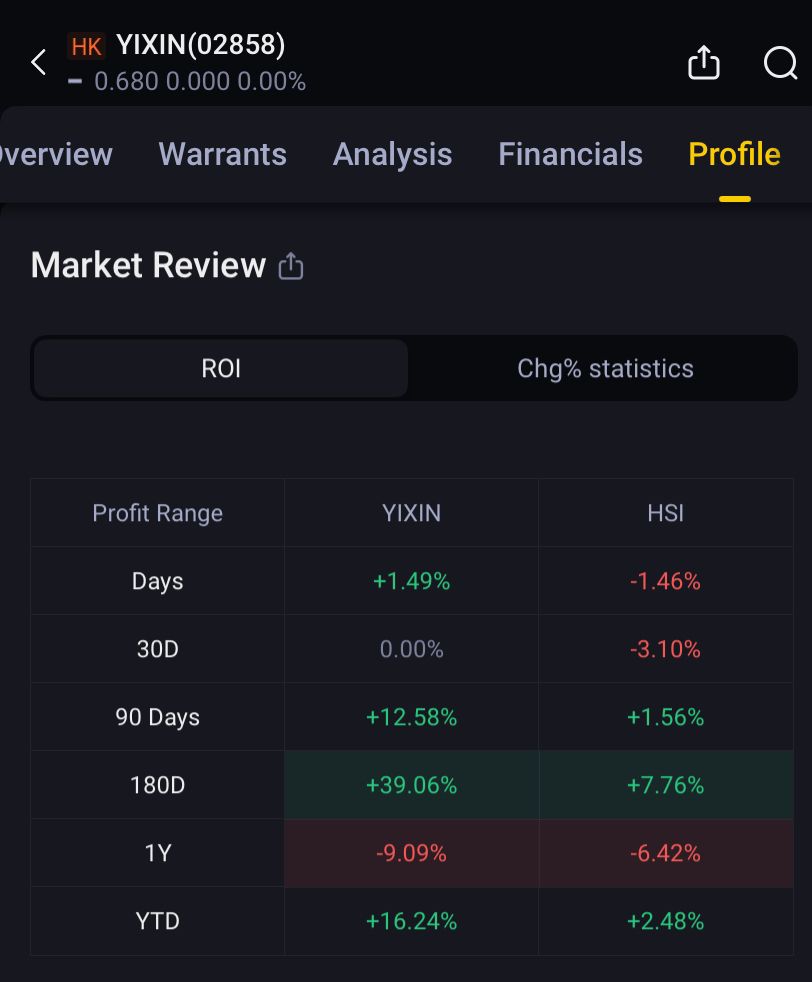The width and height of the screenshot is (812, 982).
Task: Select the 30D row label
Action: (x=158, y=649)
